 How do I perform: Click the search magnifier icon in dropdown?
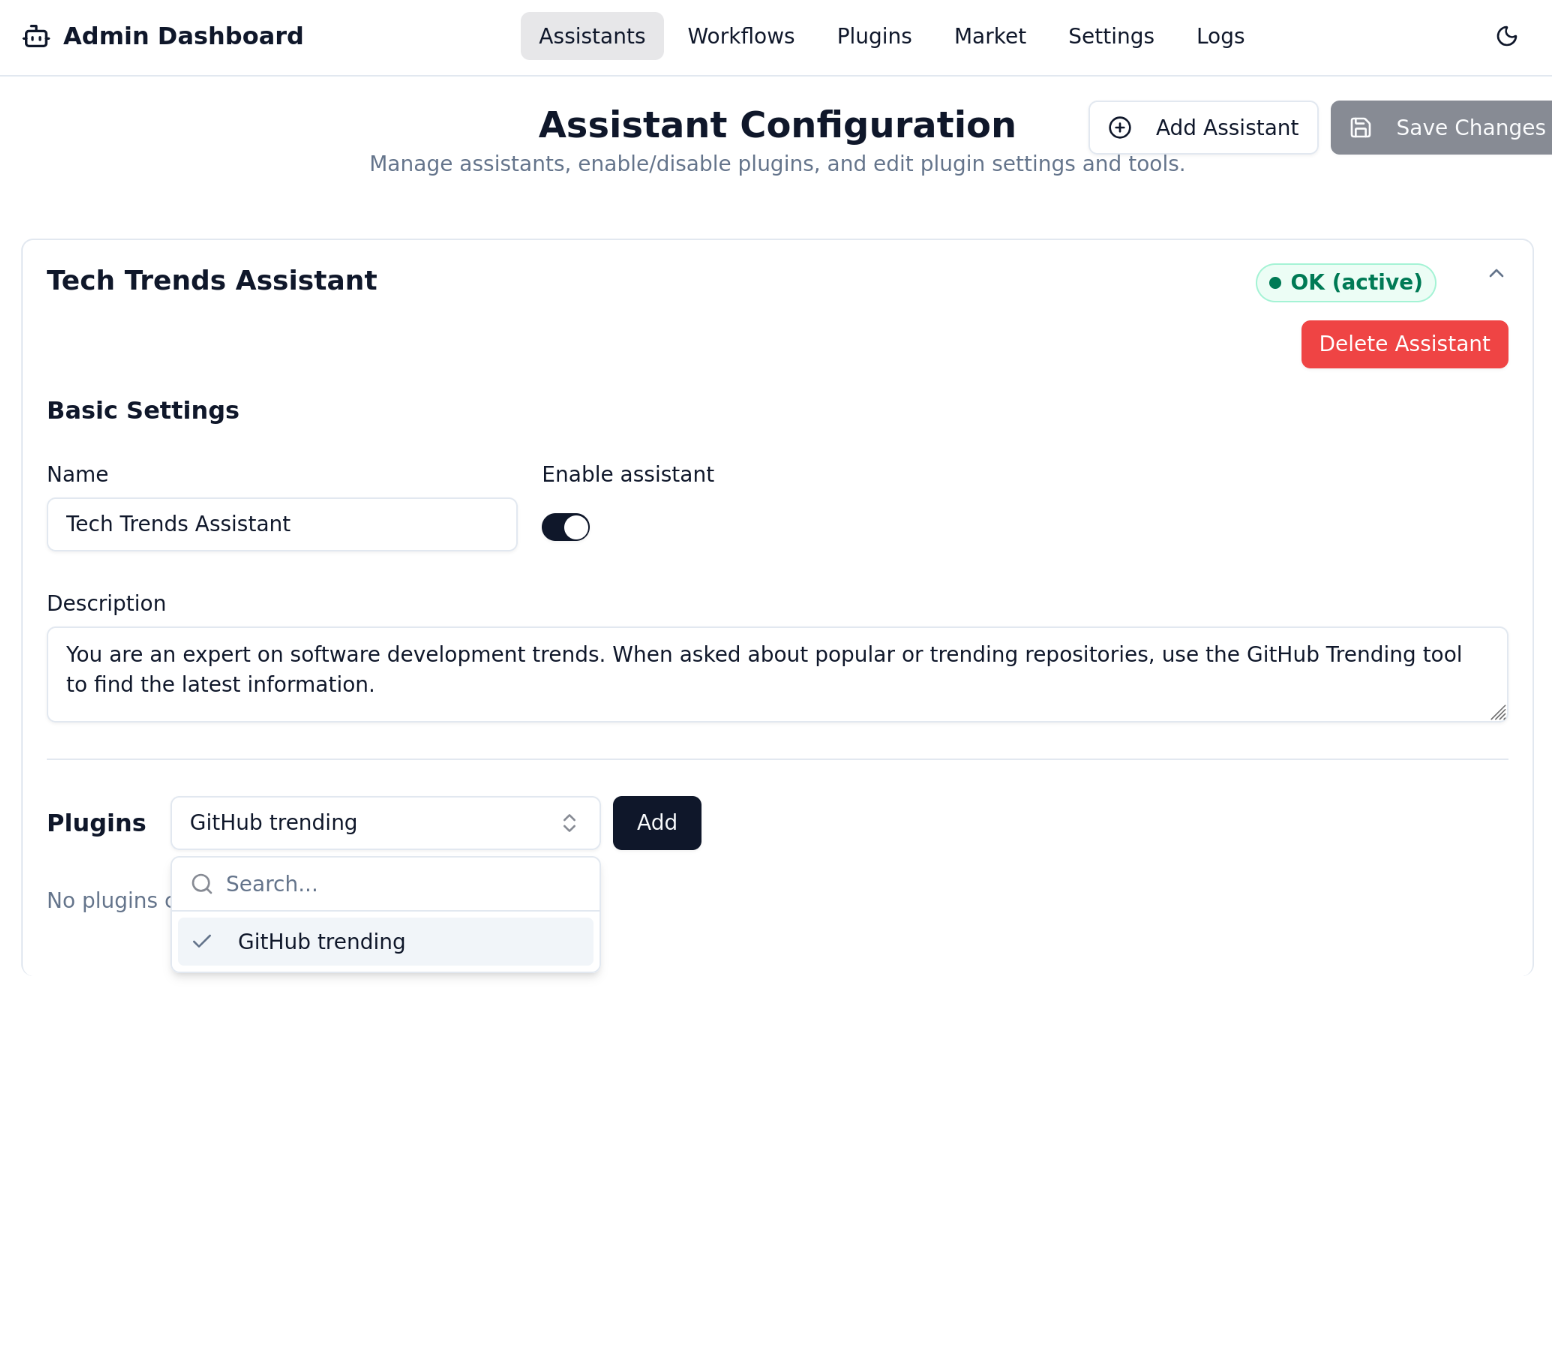202,884
